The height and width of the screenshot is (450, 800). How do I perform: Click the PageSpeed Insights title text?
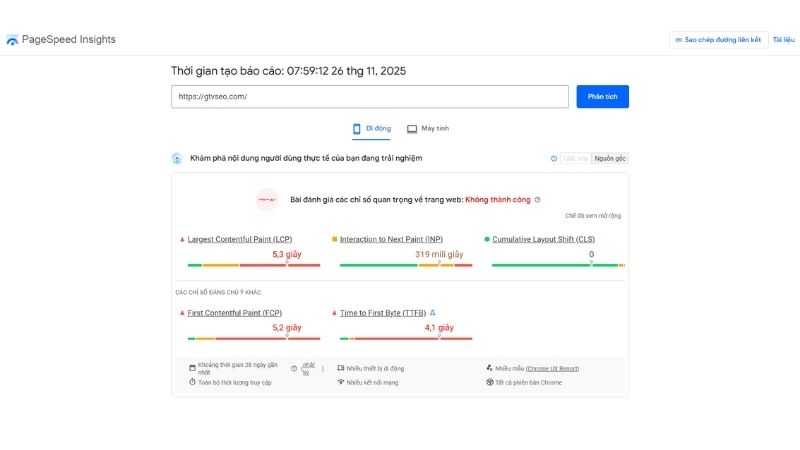pyautogui.click(x=68, y=39)
